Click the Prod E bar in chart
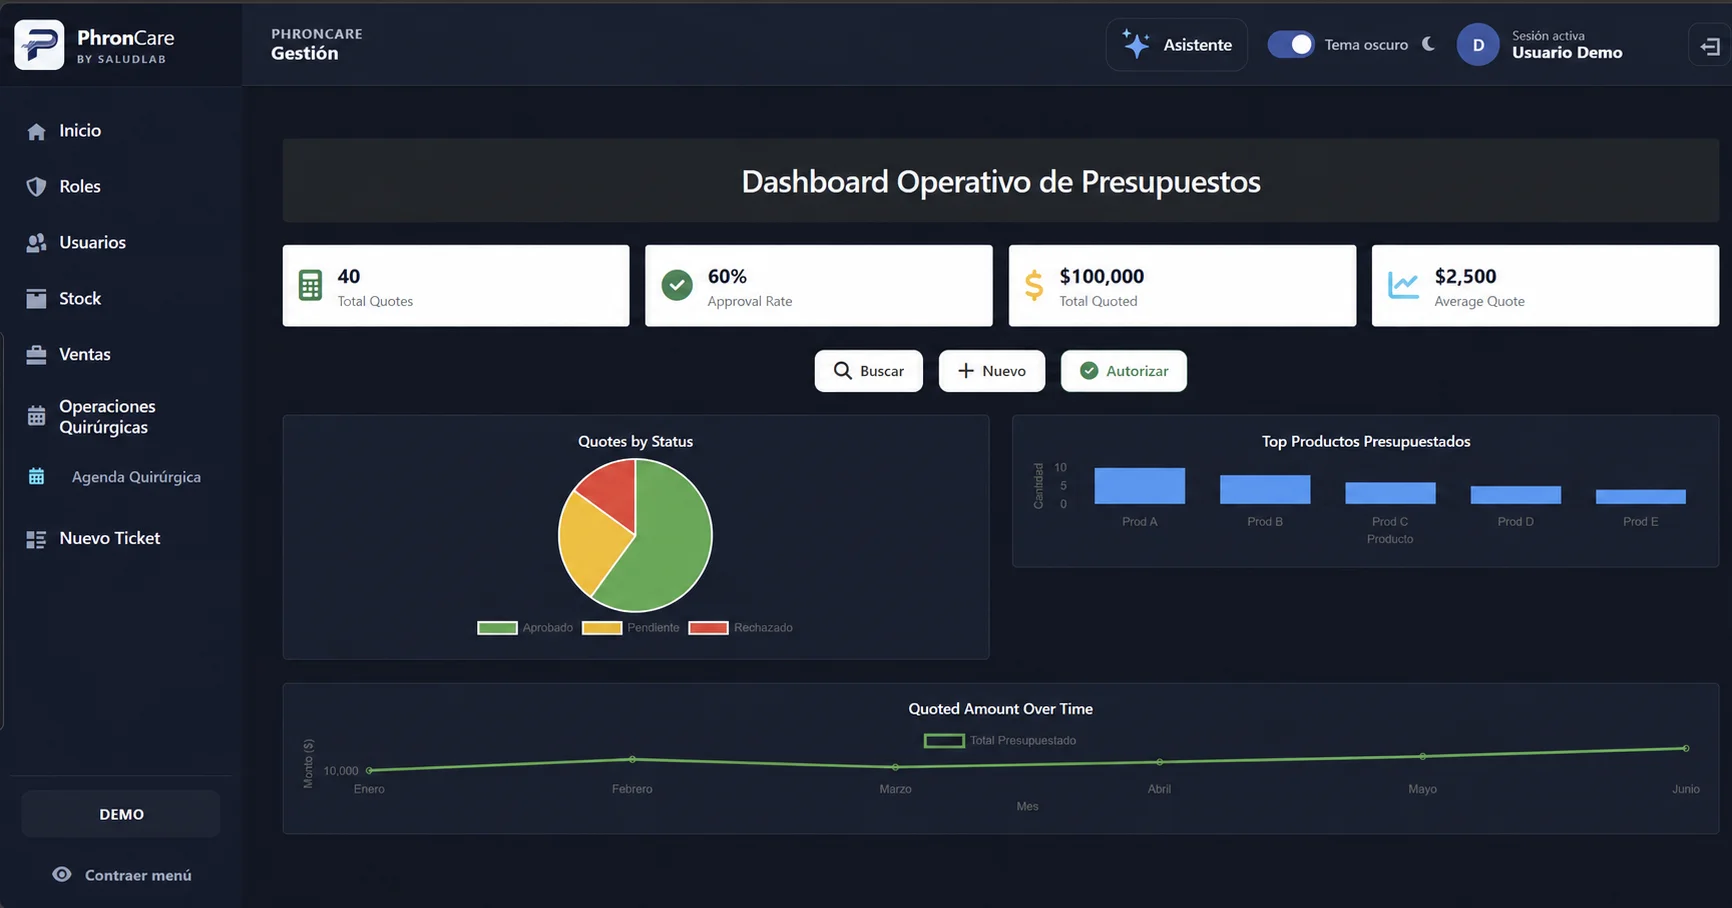 coord(1641,497)
